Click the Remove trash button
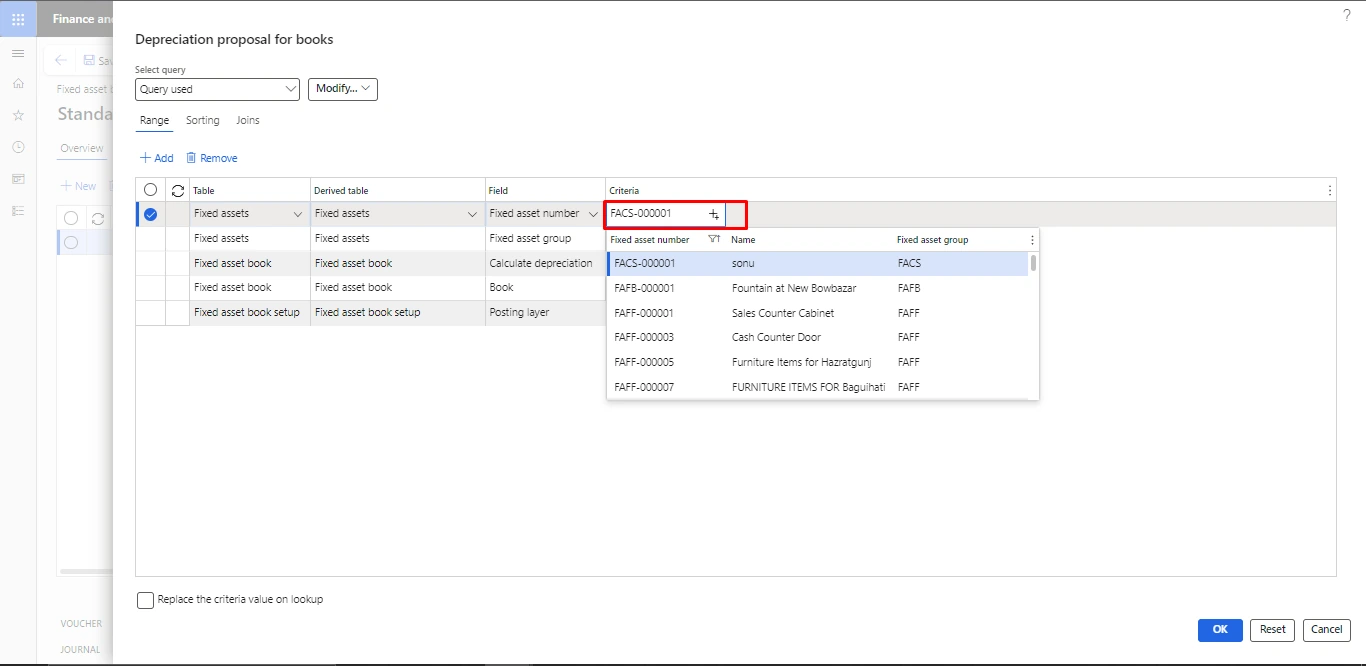 [211, 158]
